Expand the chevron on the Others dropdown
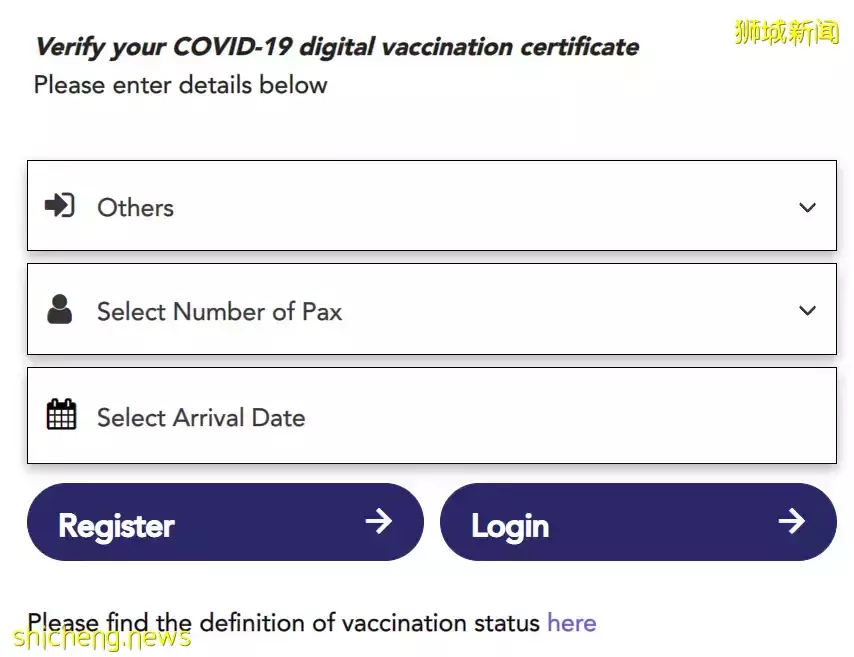Screen dimensions: 854x657 [x=807, y=208]
